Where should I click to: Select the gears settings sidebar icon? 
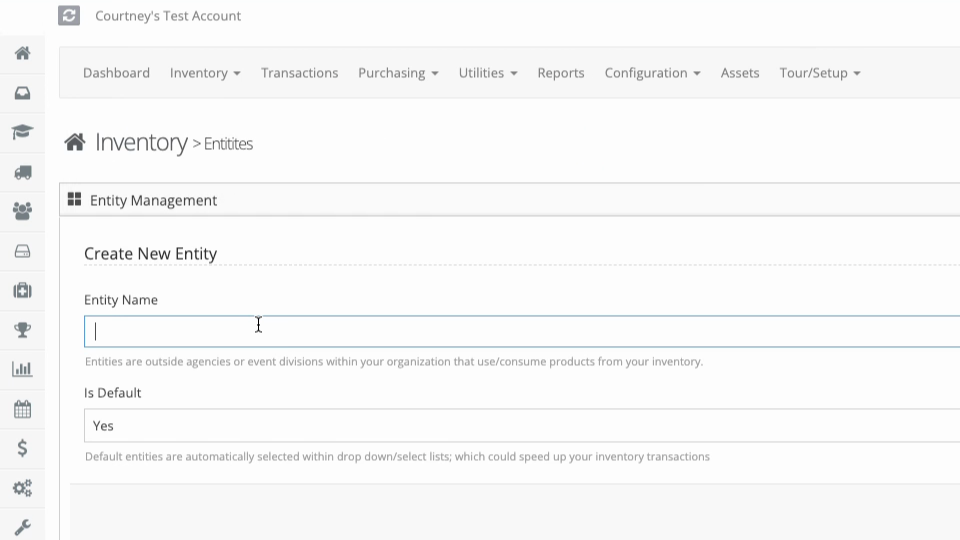[x=23, y=488]
